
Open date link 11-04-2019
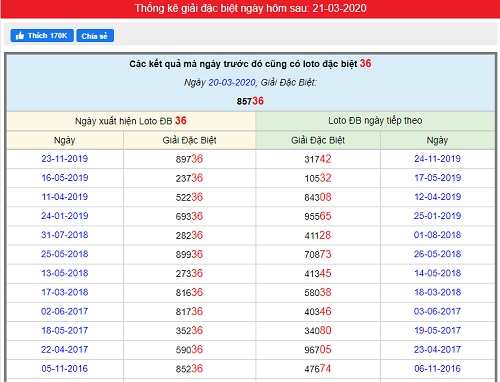pyautogui.click(x=65, y=197)
